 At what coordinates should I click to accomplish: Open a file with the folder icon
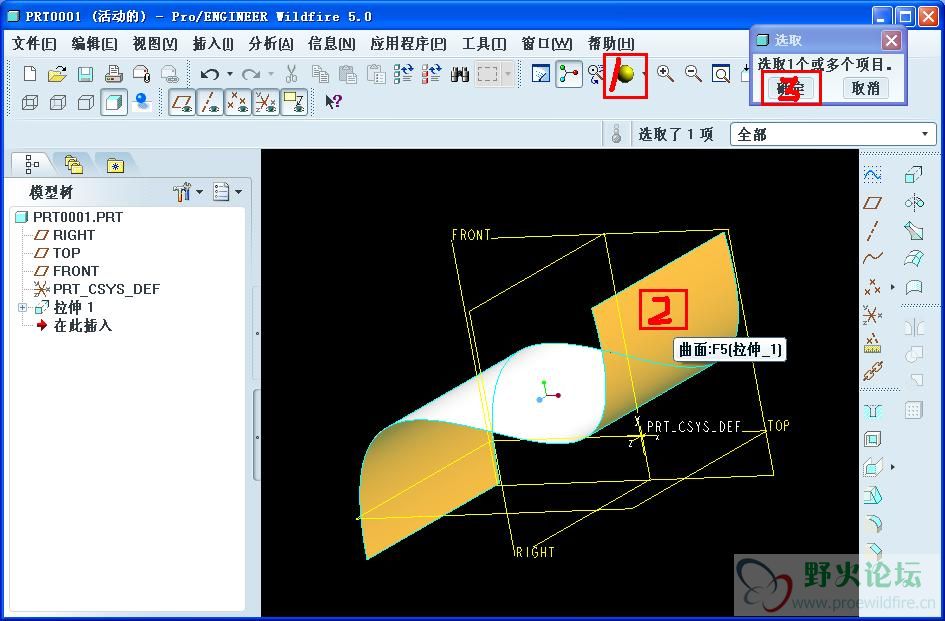click(x=57, y=74)
